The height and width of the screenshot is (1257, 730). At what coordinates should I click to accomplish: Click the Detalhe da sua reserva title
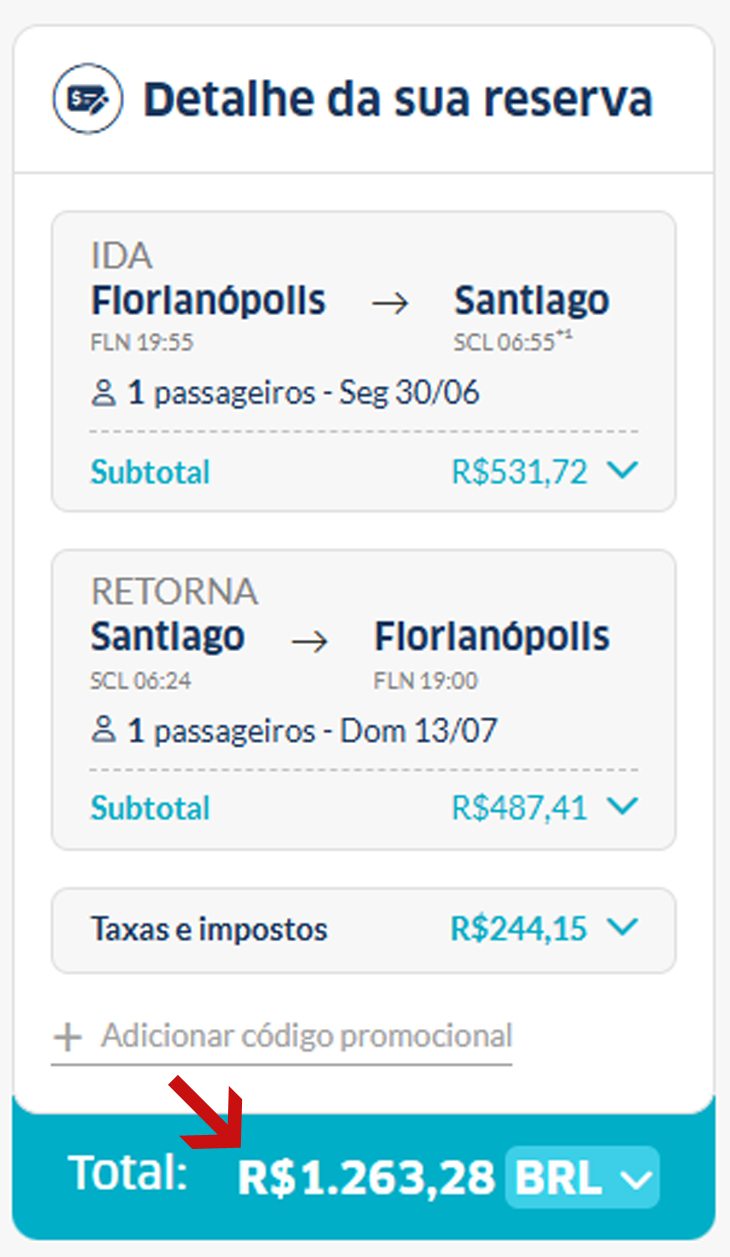(x=398, y=100)
